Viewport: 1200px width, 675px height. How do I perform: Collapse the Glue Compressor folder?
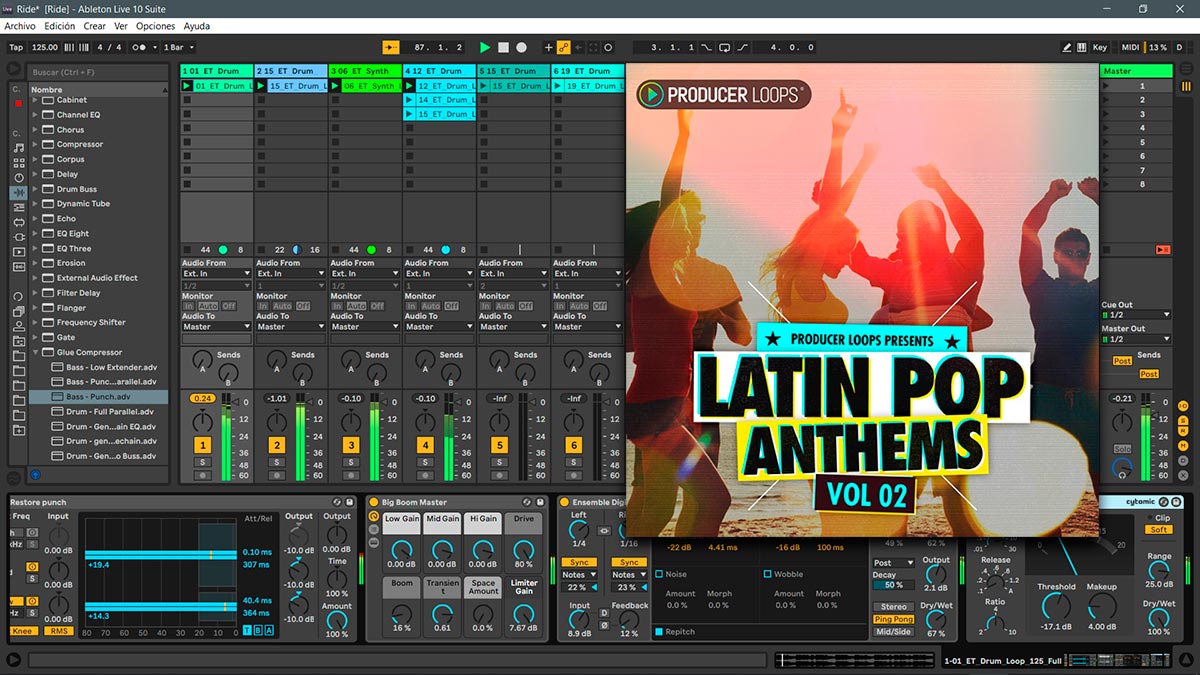36,352
